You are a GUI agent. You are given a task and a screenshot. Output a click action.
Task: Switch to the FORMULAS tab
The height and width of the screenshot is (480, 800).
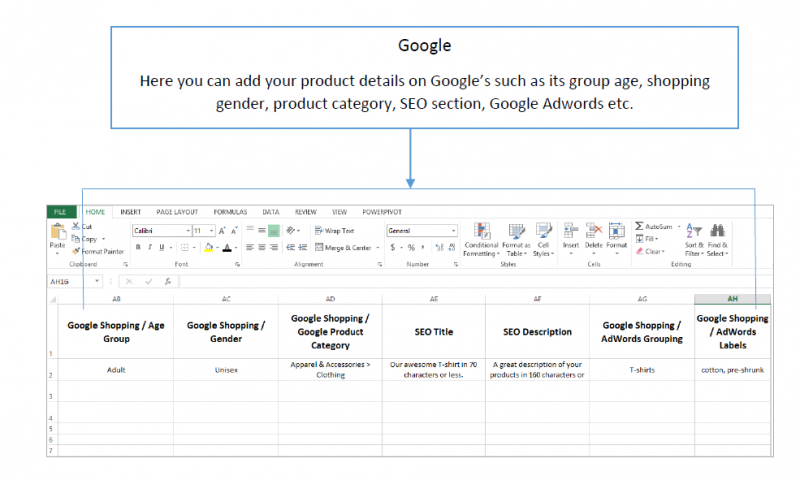click(x=230, y=212)
